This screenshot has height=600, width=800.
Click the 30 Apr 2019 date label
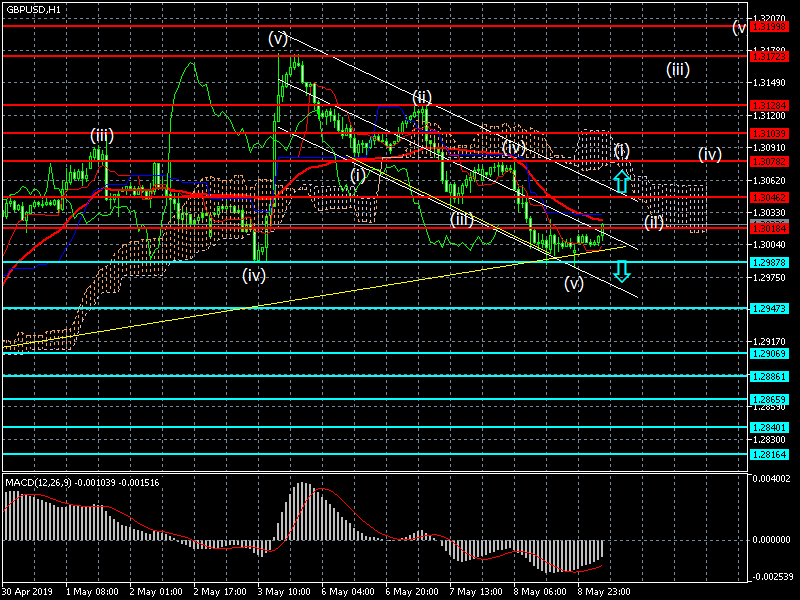(x=27, y=592)
